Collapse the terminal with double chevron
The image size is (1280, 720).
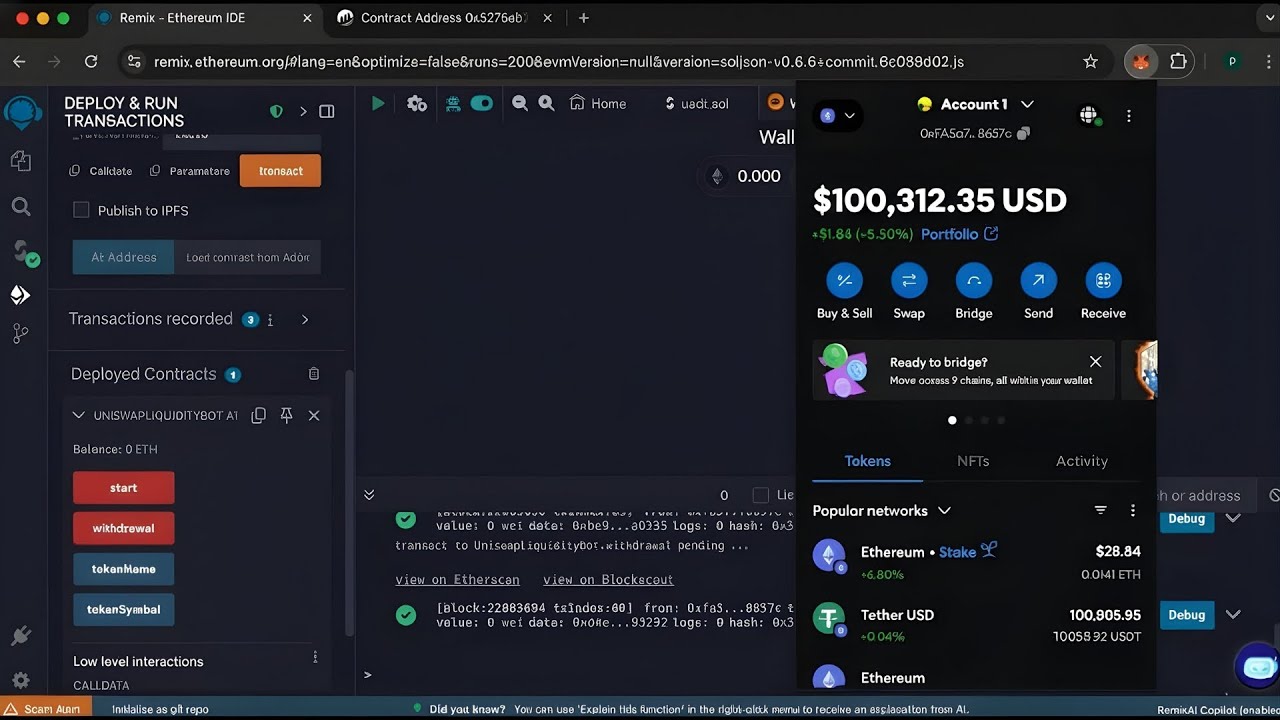coord(369,495)
